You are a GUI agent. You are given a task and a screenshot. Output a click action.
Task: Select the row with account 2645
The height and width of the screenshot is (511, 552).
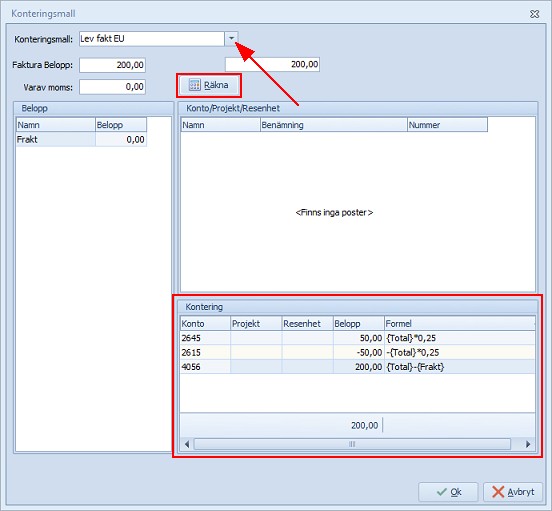click(357, 338)
